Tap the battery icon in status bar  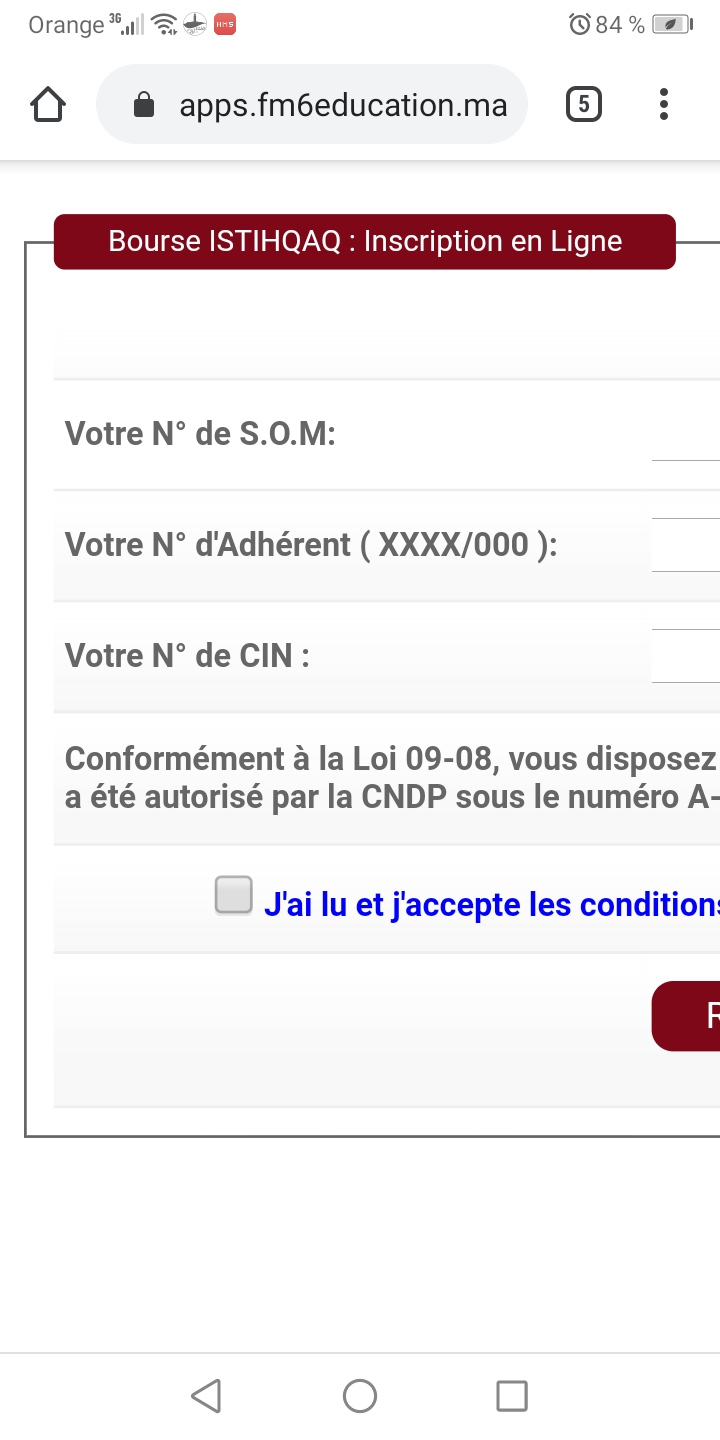coord(672,25)
